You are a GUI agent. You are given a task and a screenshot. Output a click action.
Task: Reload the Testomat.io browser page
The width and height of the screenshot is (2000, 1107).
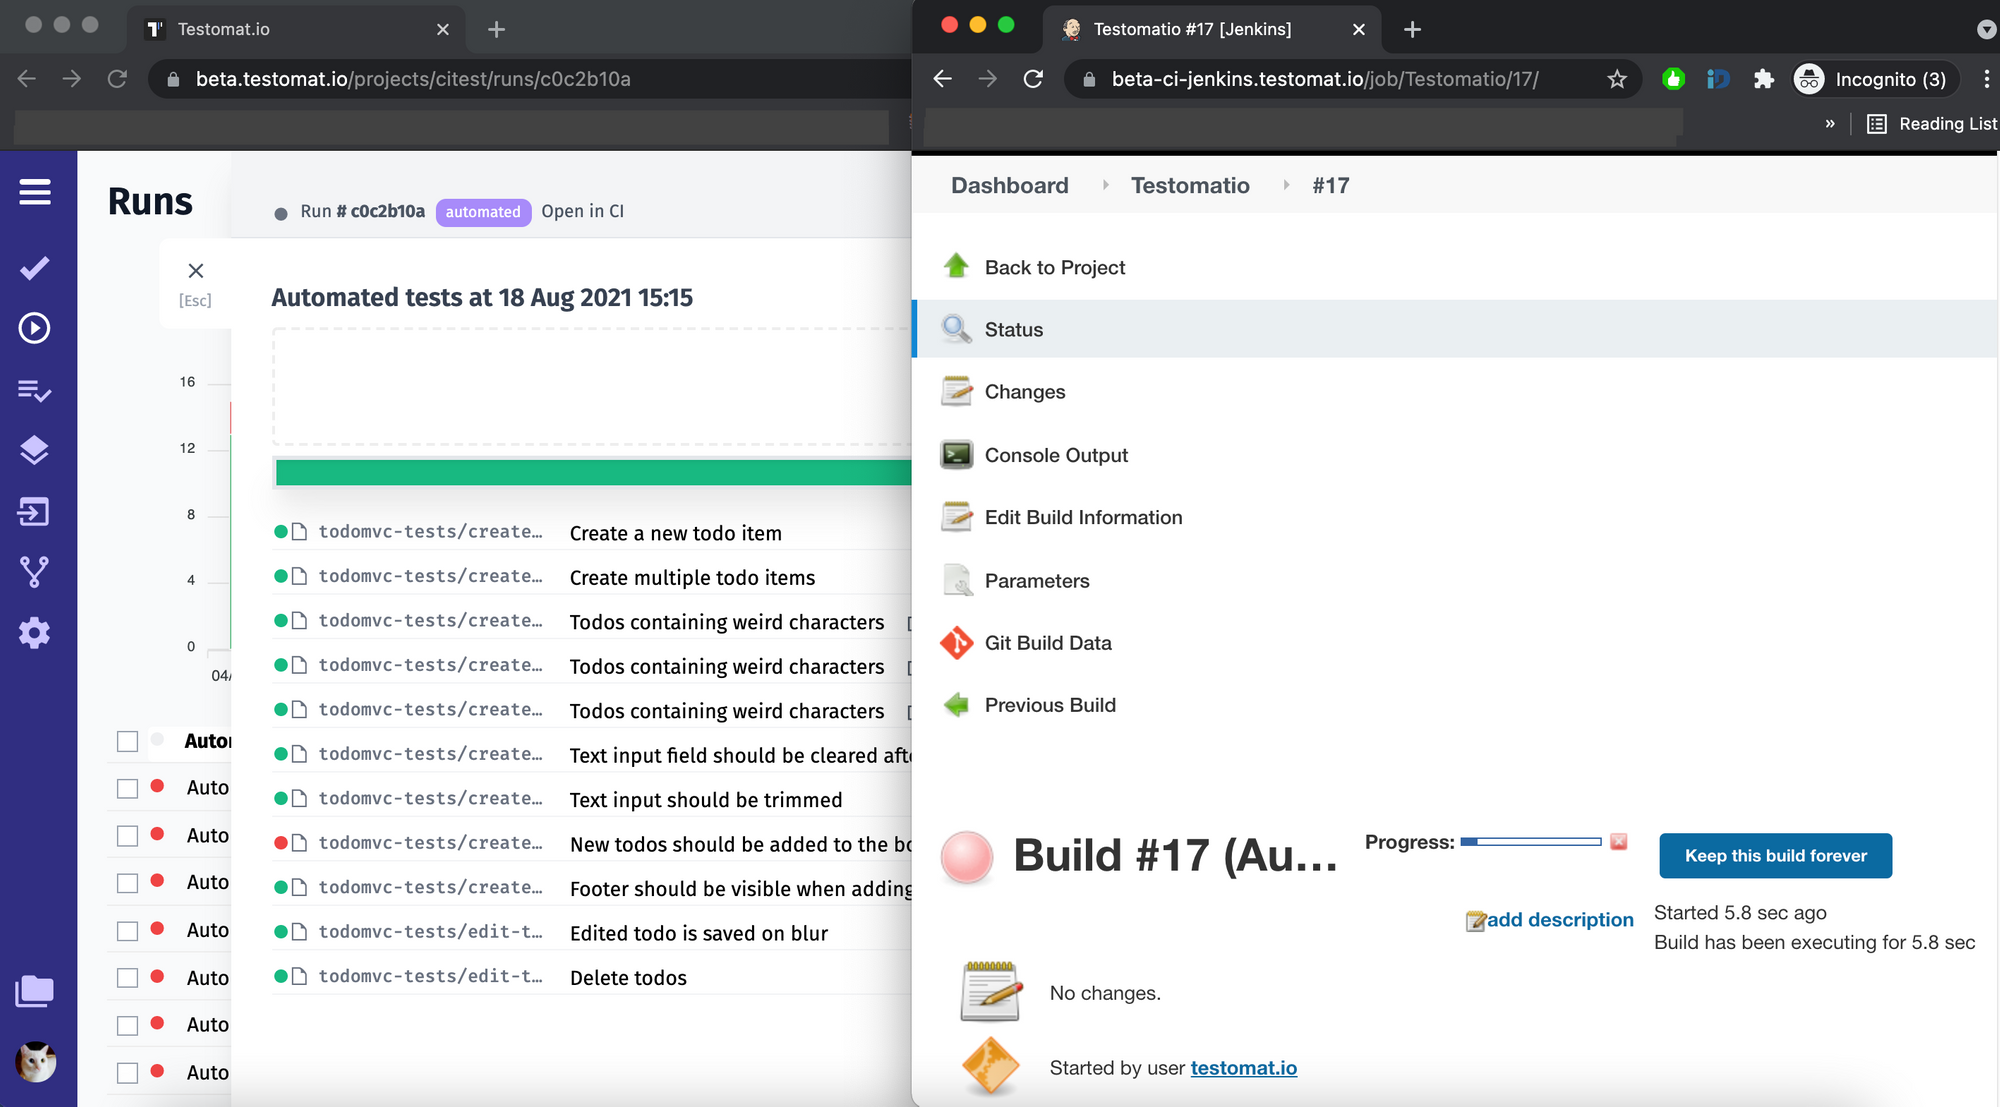tap(117, 79)
